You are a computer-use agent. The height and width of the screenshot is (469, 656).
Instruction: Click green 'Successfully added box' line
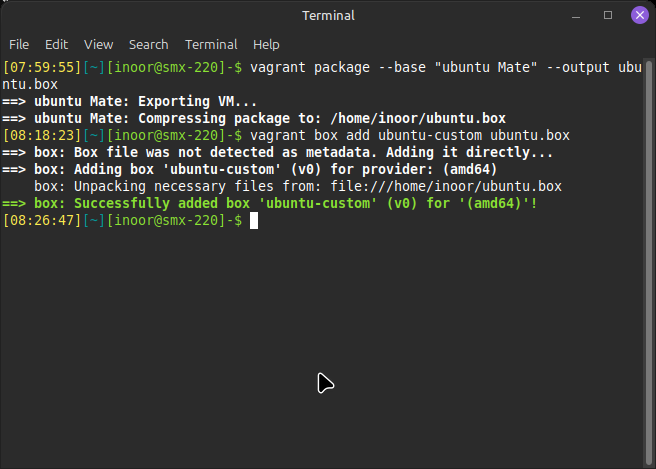point(270,204)
